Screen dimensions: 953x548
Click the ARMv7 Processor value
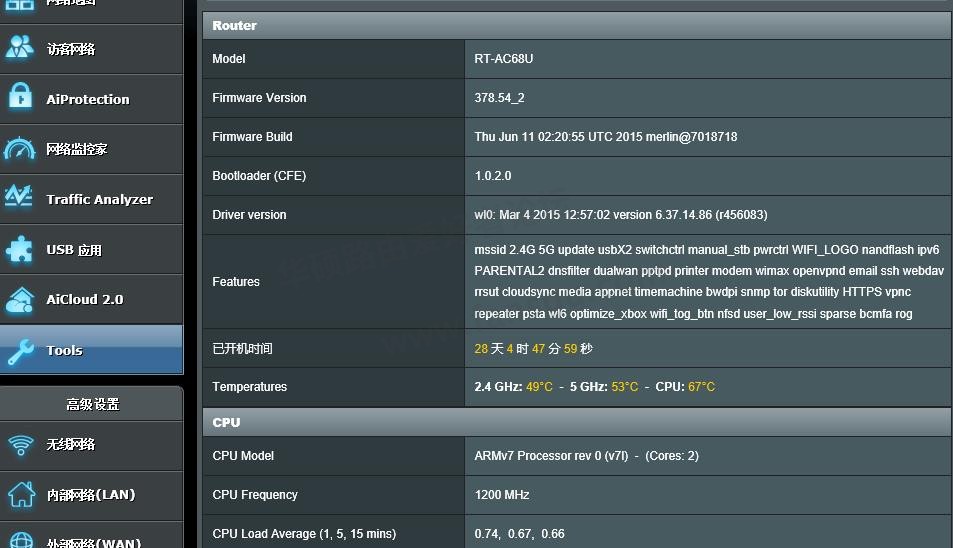point(586,456)
